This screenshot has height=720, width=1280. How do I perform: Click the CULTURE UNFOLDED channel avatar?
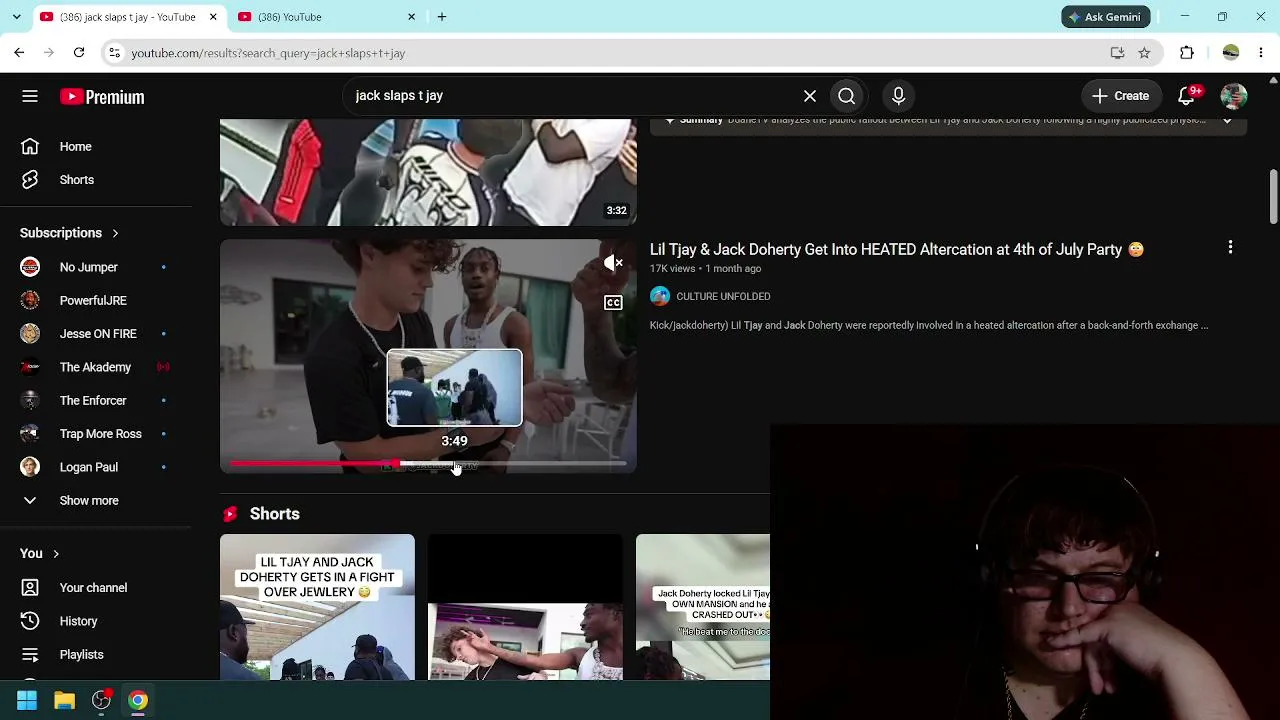[660, 296]
